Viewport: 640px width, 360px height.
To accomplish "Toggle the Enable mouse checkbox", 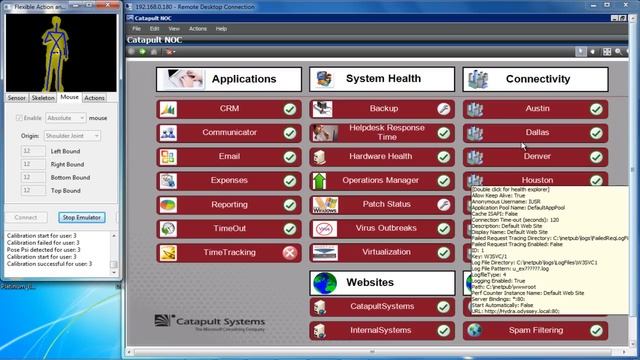I will point(19,118).
